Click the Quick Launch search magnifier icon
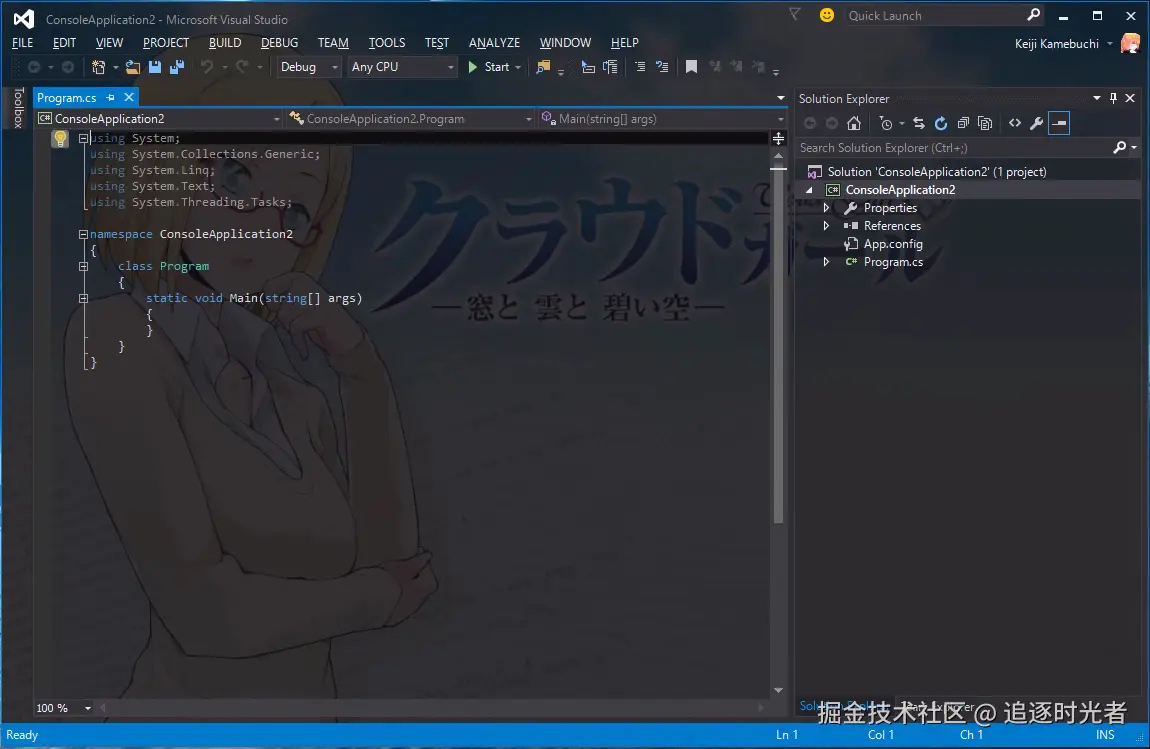Viewport: 1150px width, 749px height. 1033,15
